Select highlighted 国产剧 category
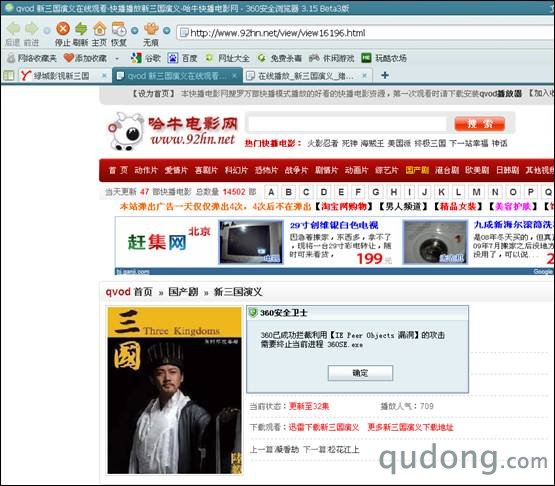The width and height of the screenshot is (555, 486). click(x=417, y=170)
